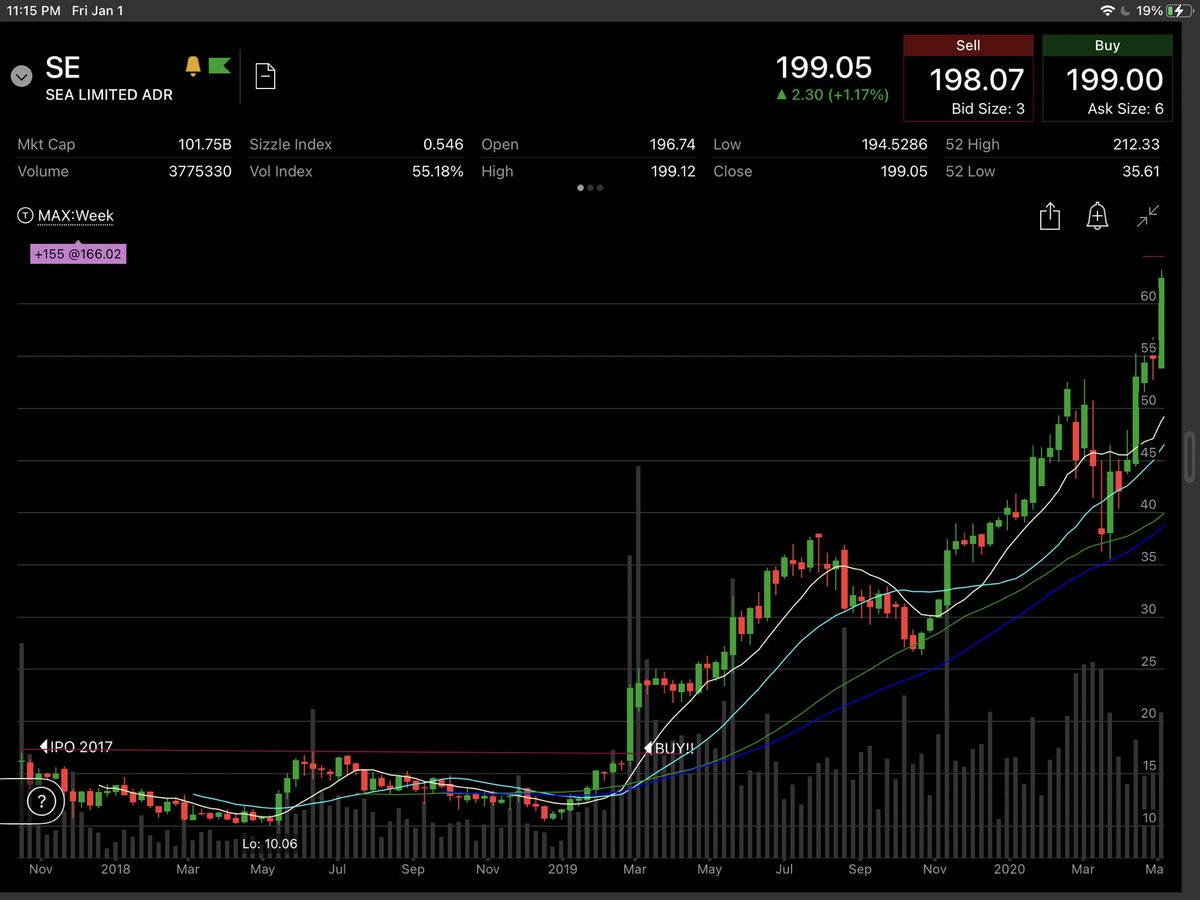Tap the 199.05 last price
Viewport: 1200px width, 900px height.
(x=825, y=68)
